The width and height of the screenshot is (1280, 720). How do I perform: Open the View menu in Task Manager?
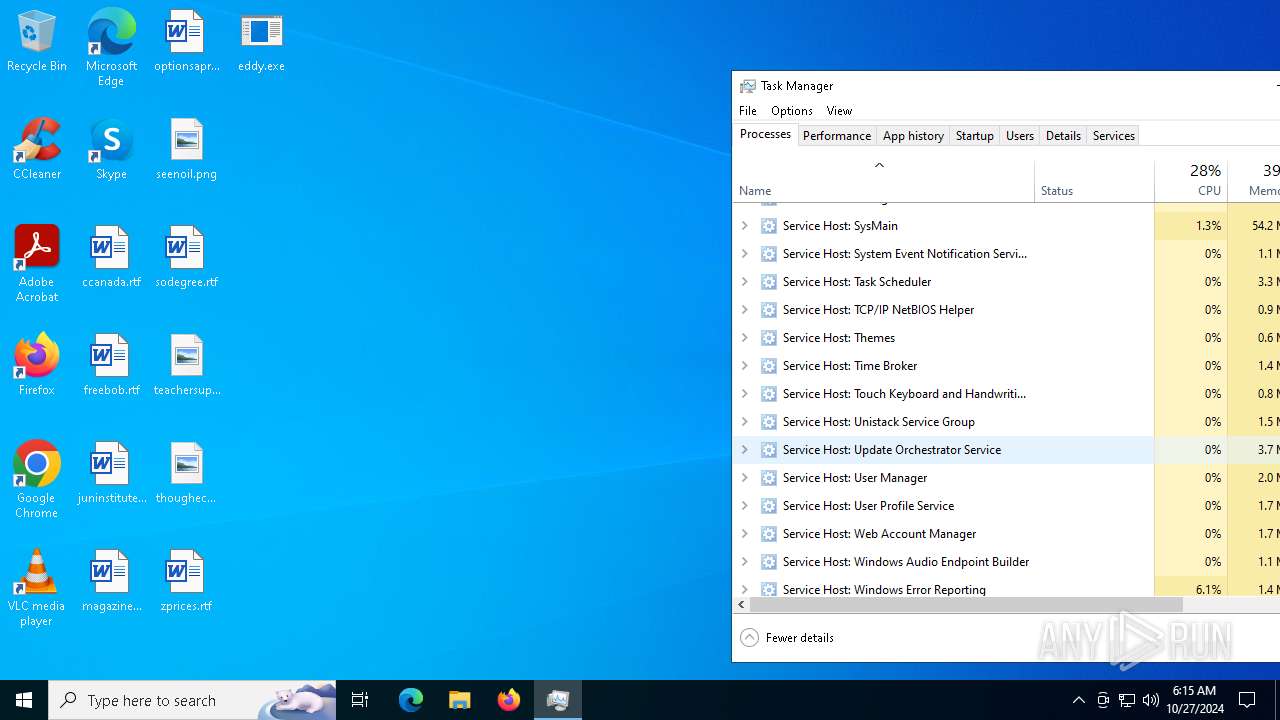pos(839,111)
